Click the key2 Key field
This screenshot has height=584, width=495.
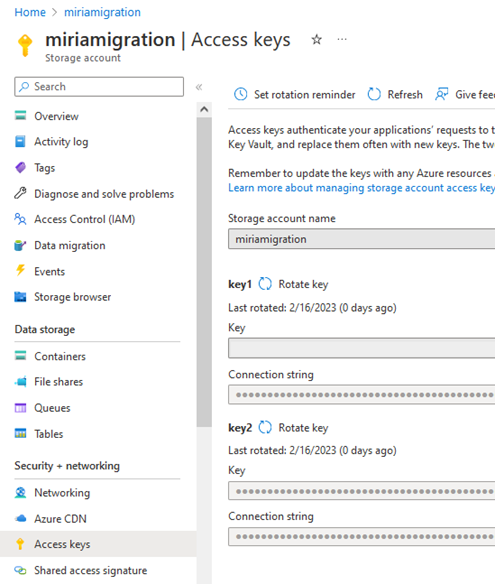[361, 491]
